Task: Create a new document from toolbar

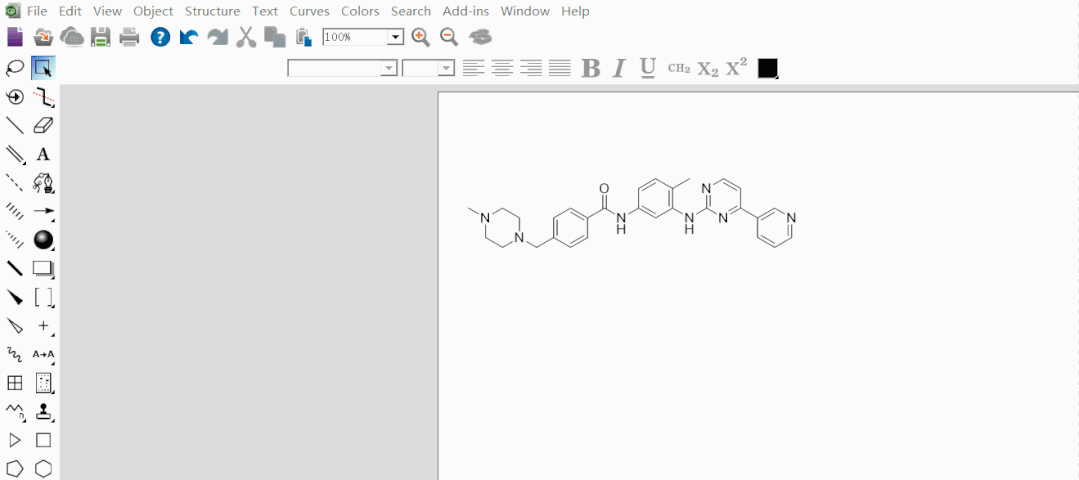Action: click(x=14, y=36)
